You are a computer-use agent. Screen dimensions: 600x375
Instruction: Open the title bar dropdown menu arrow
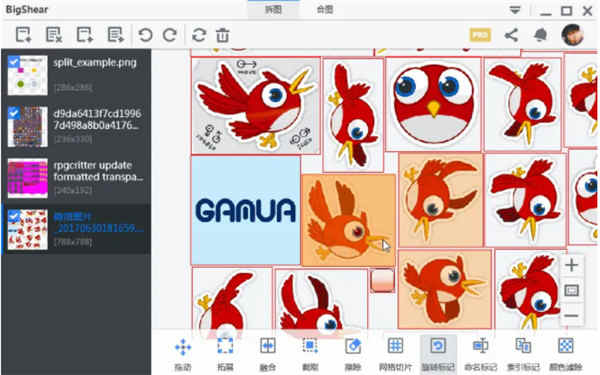[x=515, y=10]
